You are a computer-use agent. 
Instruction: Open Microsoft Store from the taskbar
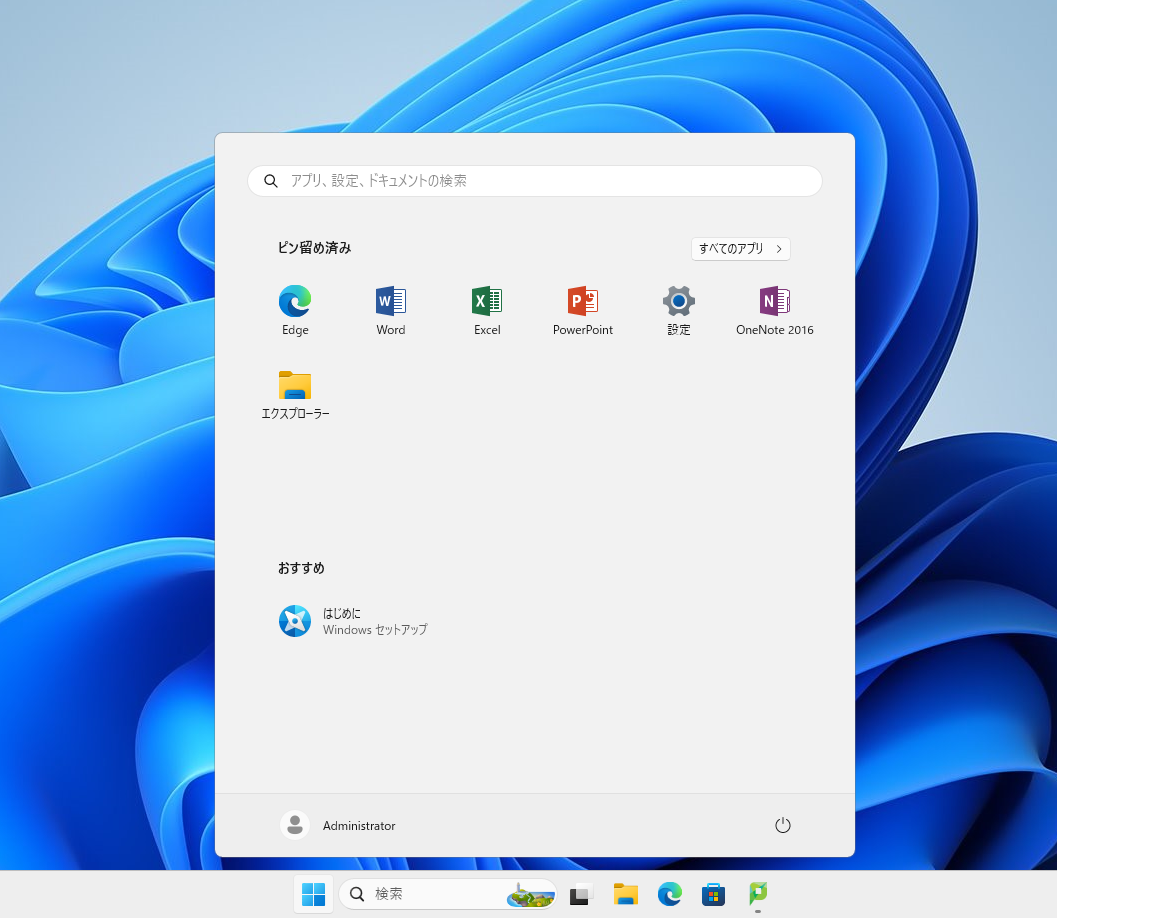tap(713, 894)
